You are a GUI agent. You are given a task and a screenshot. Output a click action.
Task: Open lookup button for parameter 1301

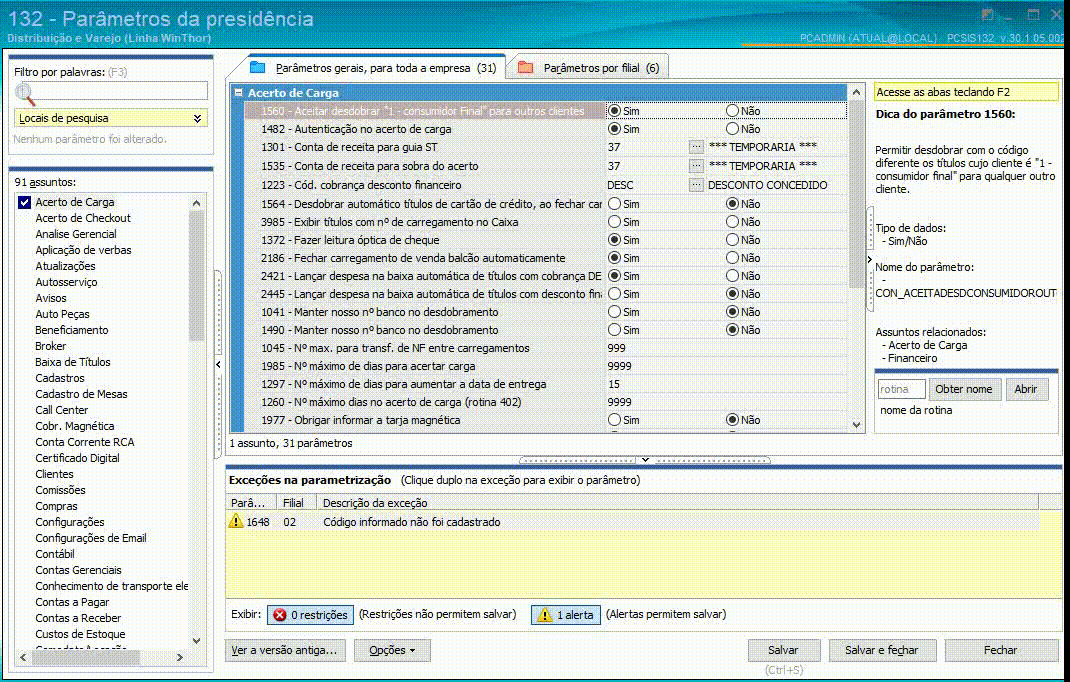[x=696, y=147]
